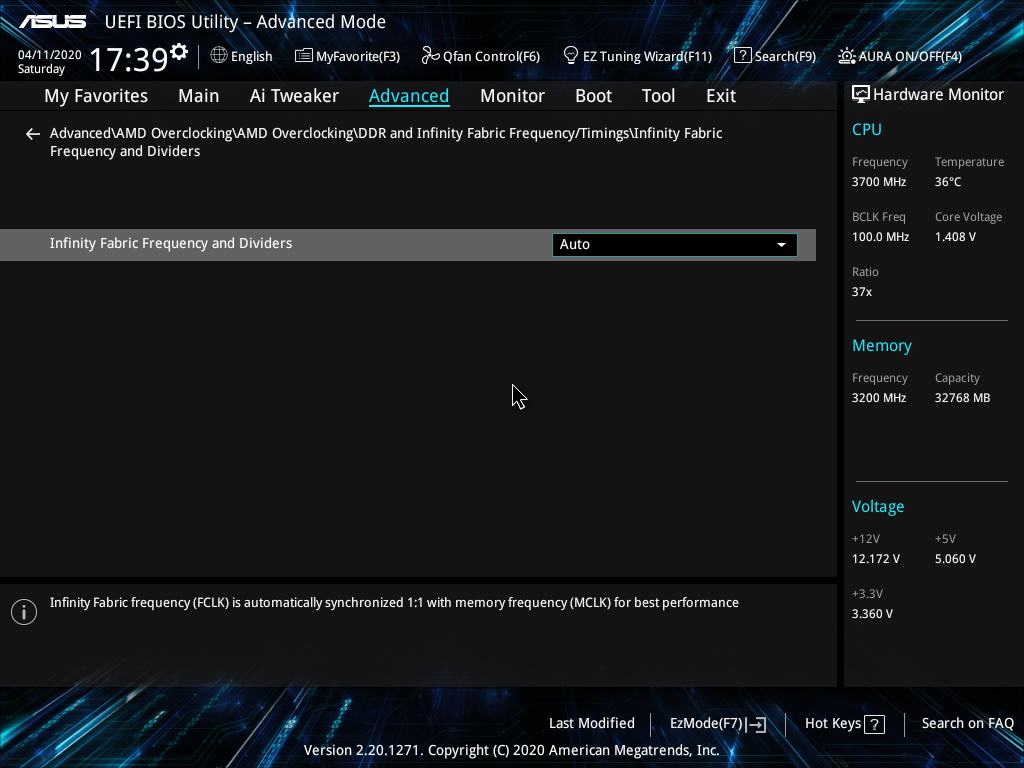This screenshot has width=1024, height=768.
Task: Select the Advanced tab
Action: click(x=409, y=96)
